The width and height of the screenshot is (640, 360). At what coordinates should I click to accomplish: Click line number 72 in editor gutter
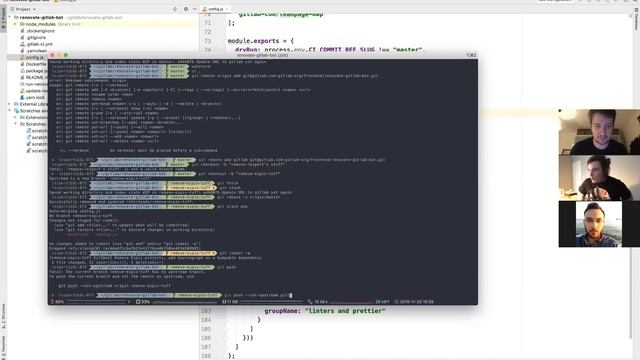[208, 32]
